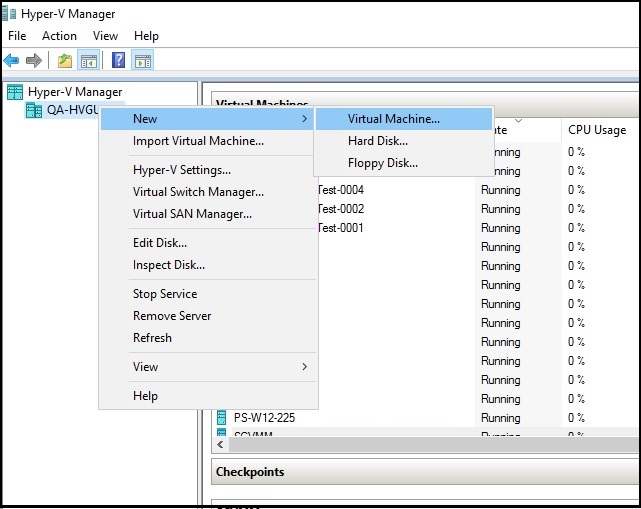
Task: Click the blue Help question mark icon
Action: (x=119, y=60)
